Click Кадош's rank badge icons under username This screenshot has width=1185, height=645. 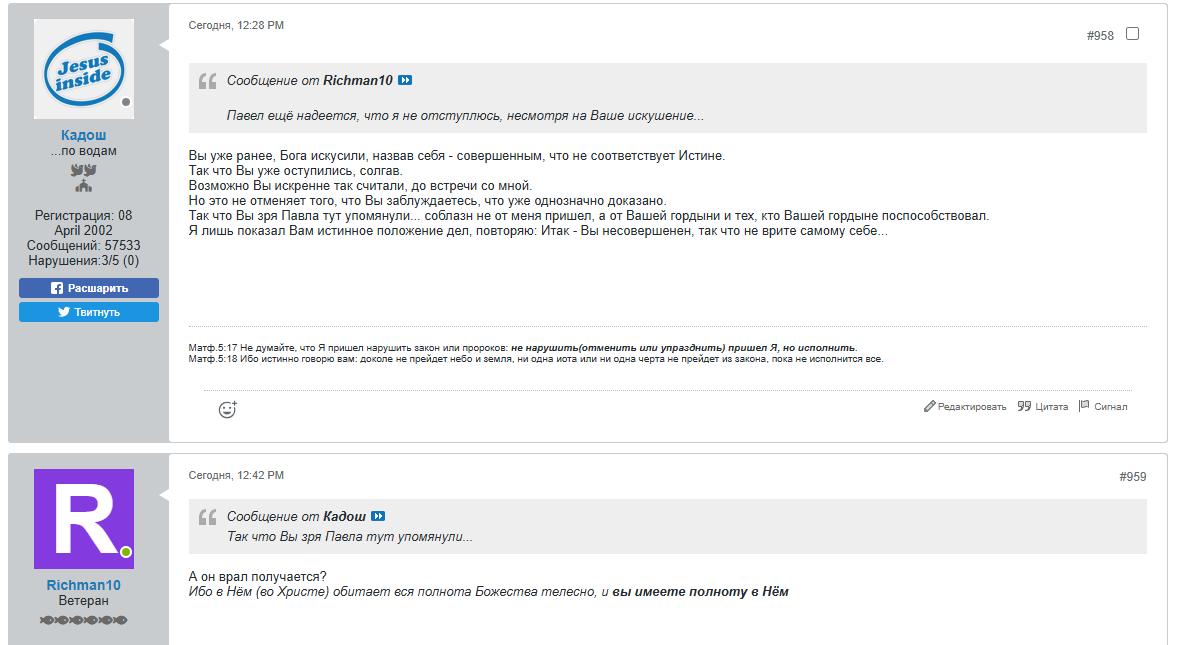pyautogui.click(x=83, y=177)
